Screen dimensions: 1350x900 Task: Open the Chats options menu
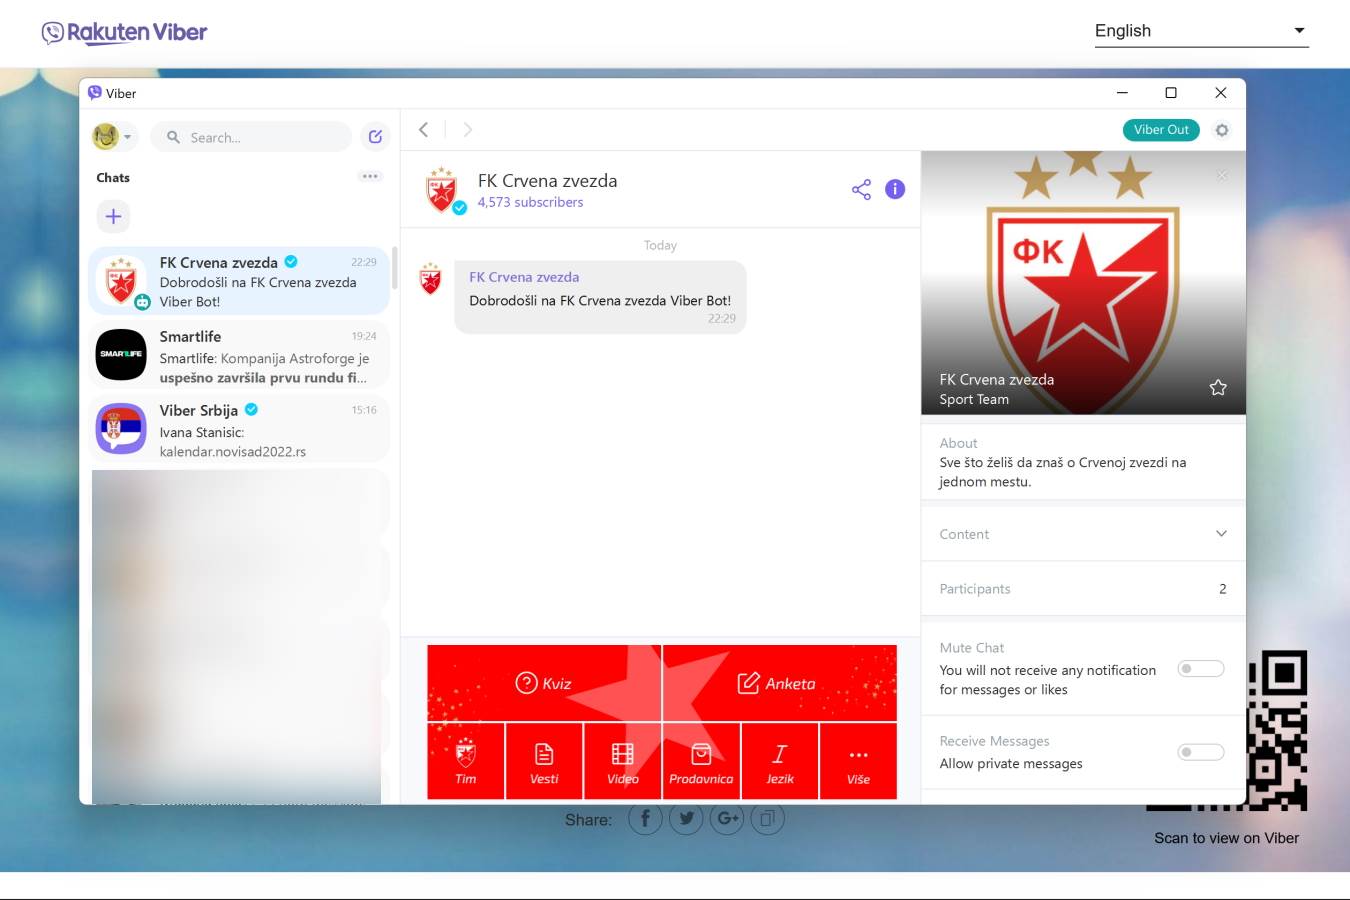click(370, 176)
